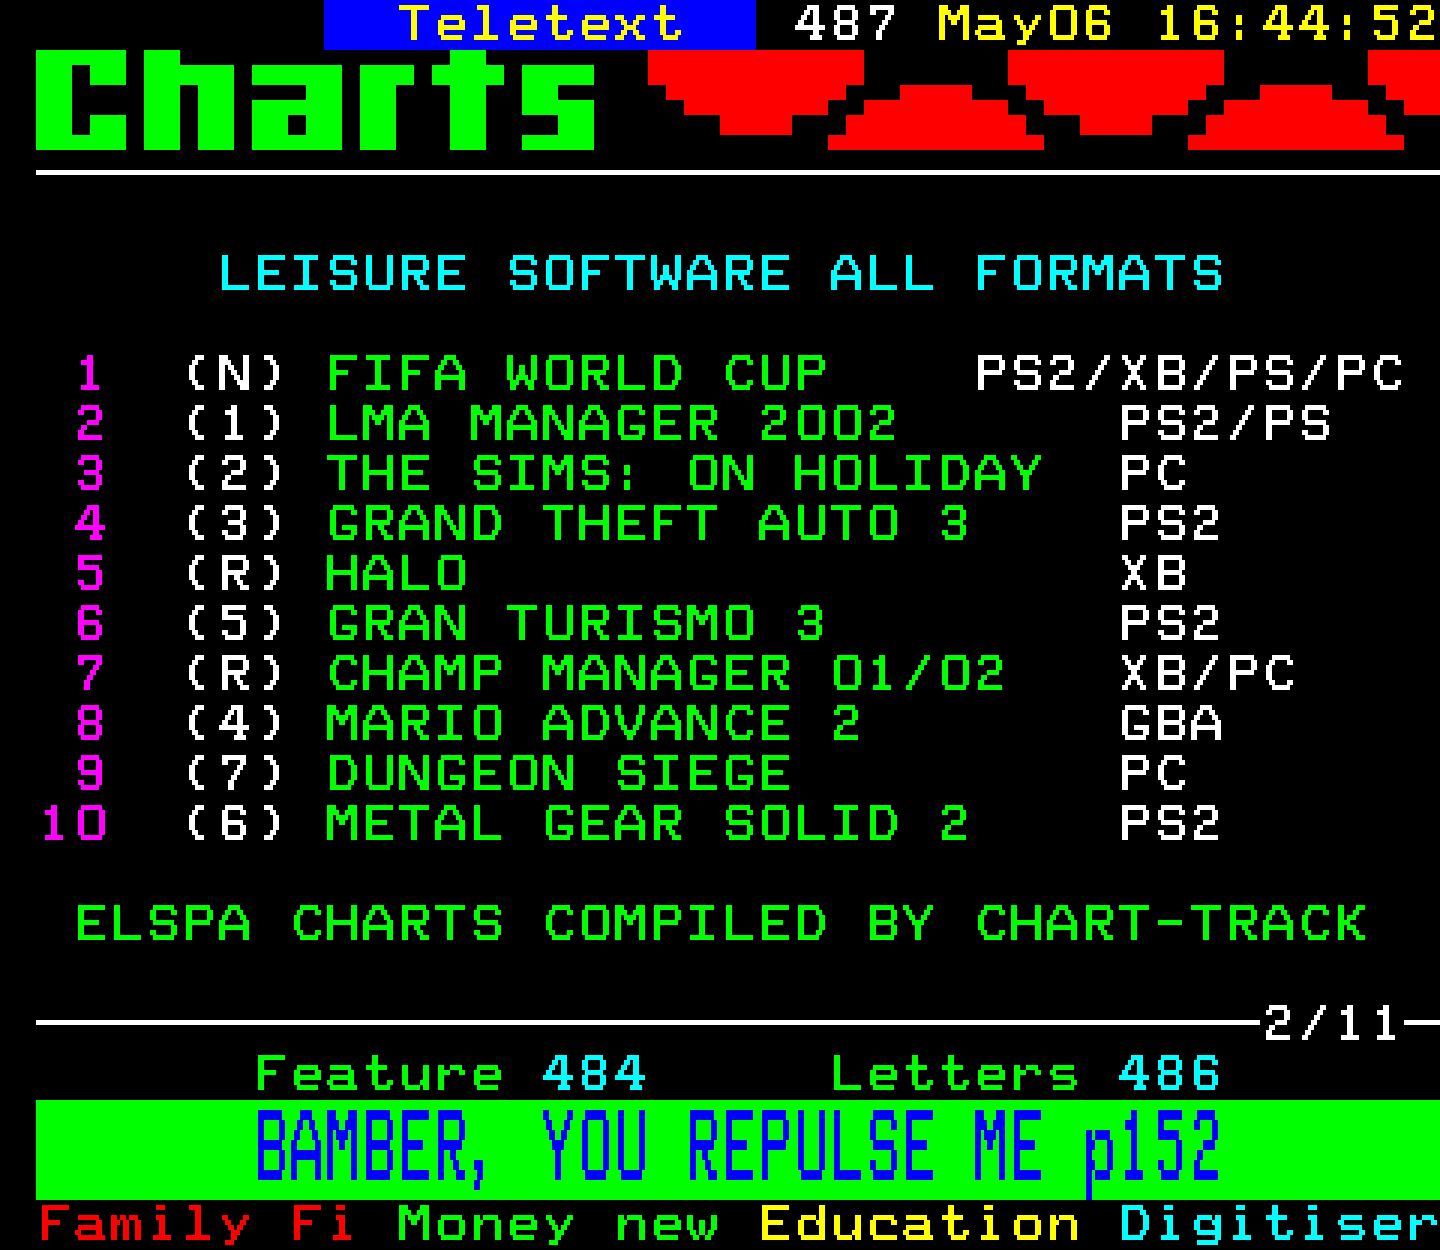Click page number 487 in the header

coord(845,24)
